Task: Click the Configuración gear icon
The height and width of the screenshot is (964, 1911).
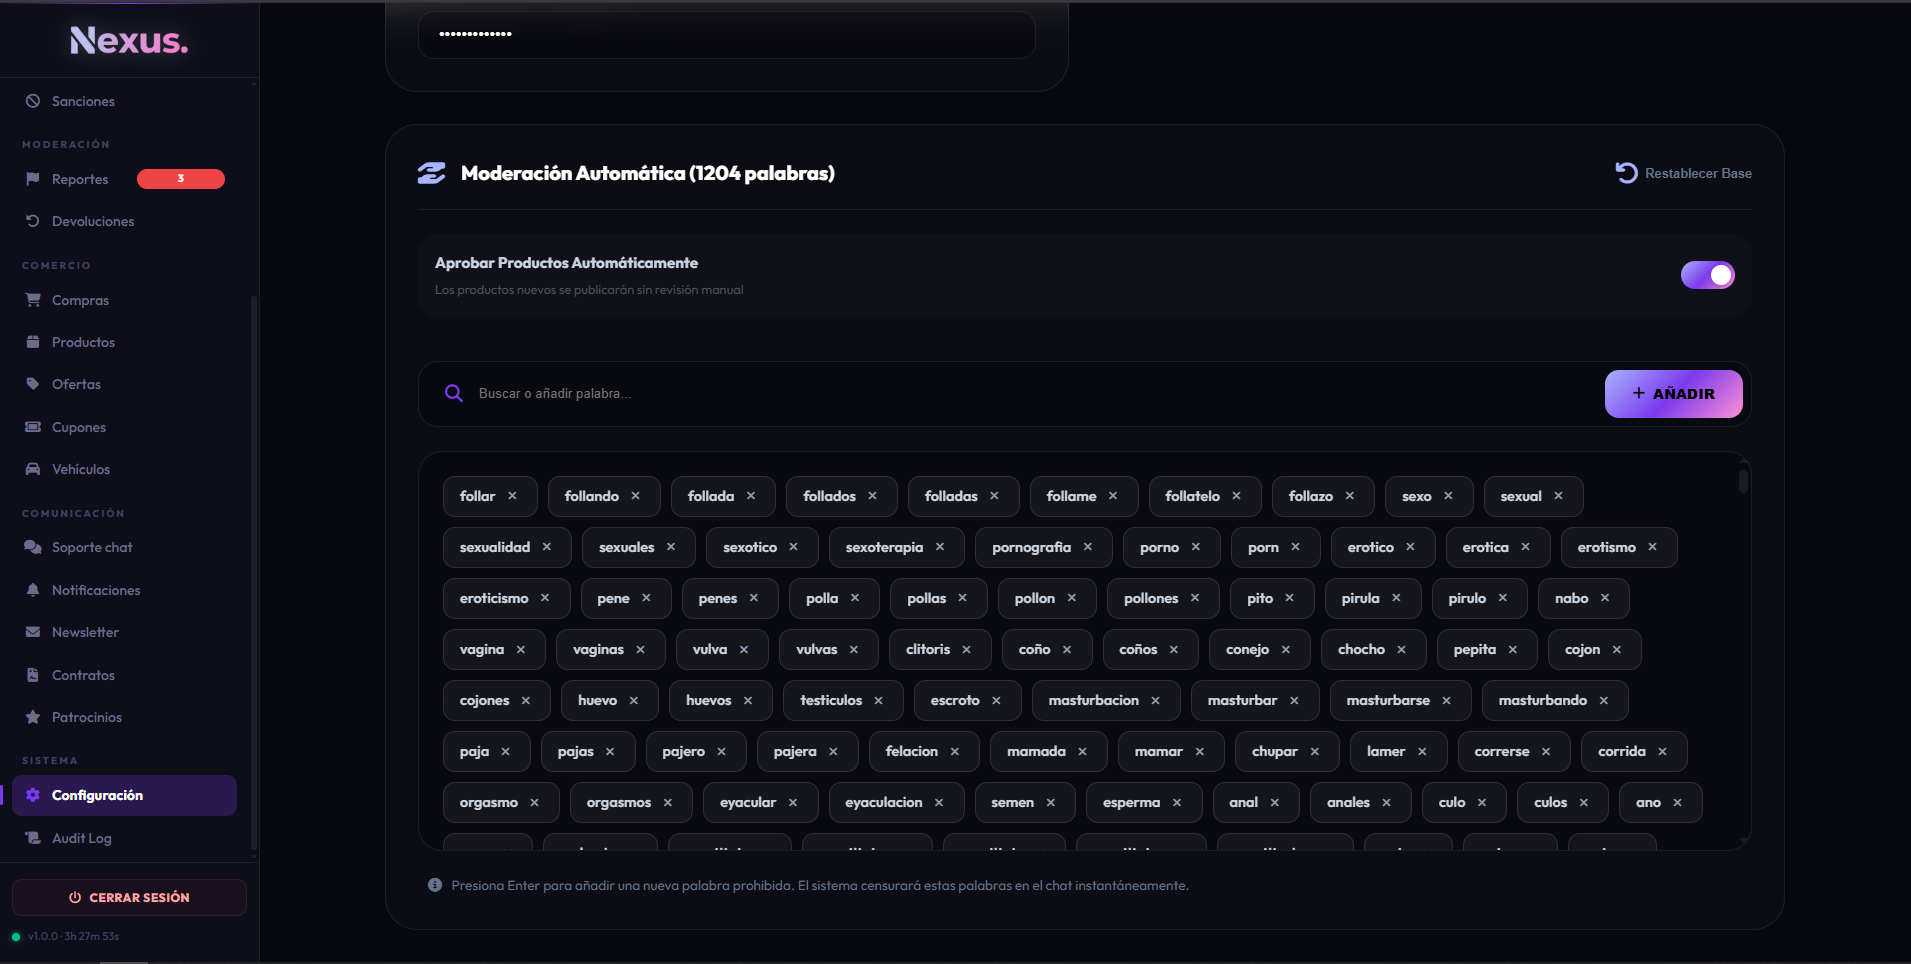Action: [x=33, y=795]
